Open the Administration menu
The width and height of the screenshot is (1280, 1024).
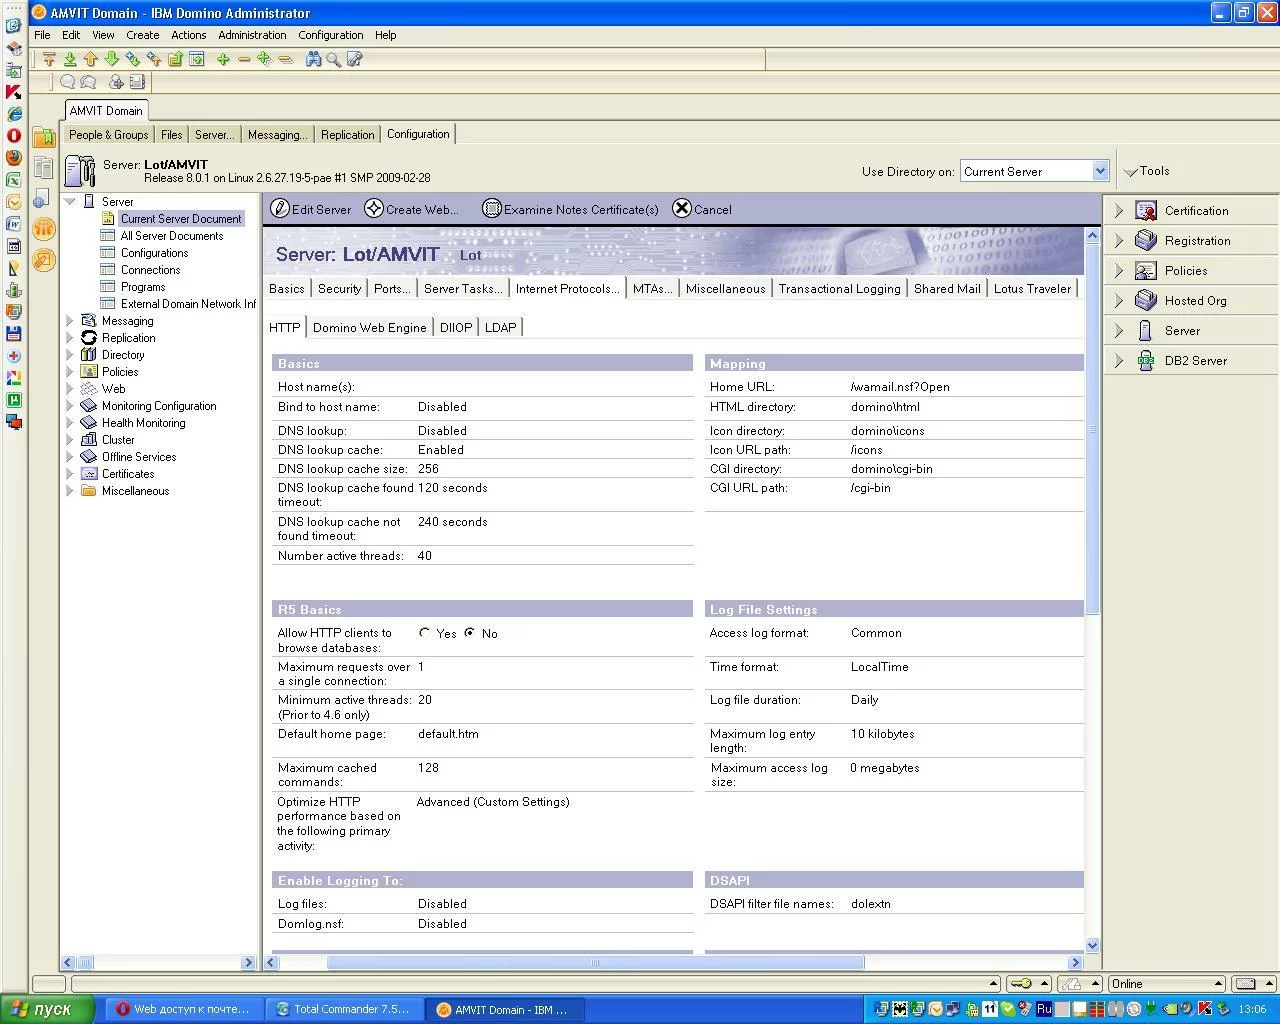tap(252, 35)
